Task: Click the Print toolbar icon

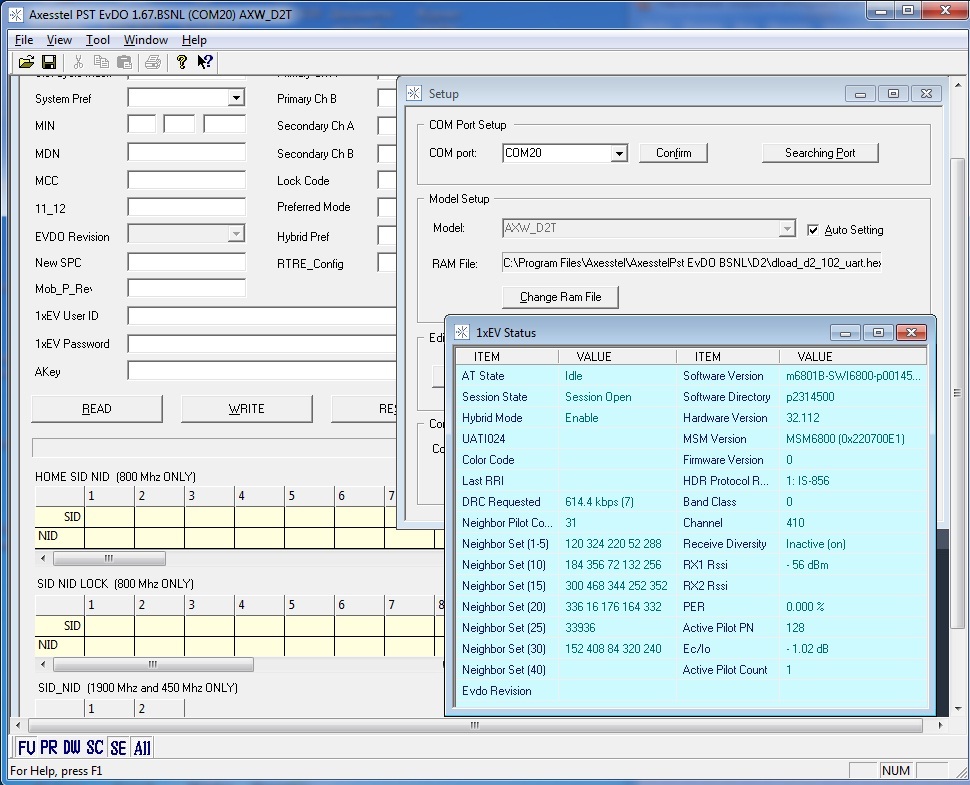Action: pyautogui.click(x=153, y=62)
